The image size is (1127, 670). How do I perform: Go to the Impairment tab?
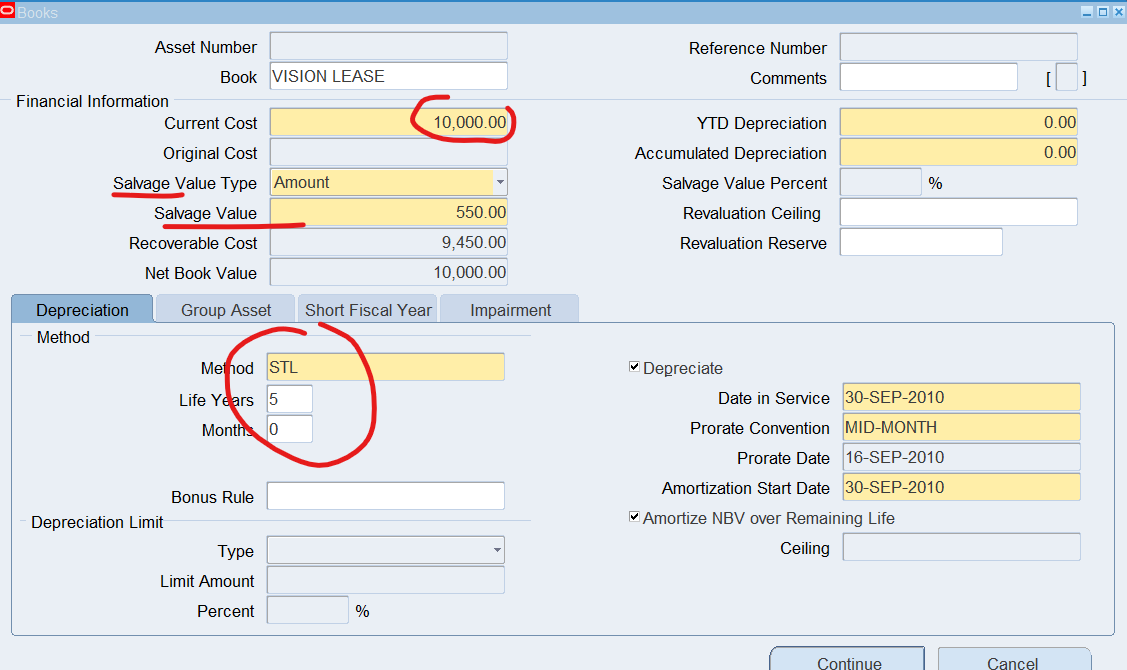(510, 310)
